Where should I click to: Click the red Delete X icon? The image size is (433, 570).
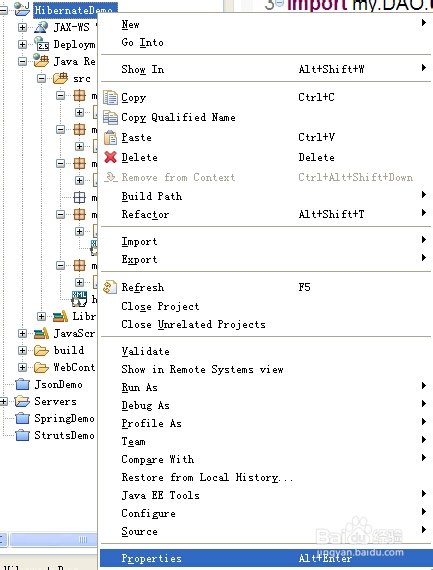click(x=110, y=157)
